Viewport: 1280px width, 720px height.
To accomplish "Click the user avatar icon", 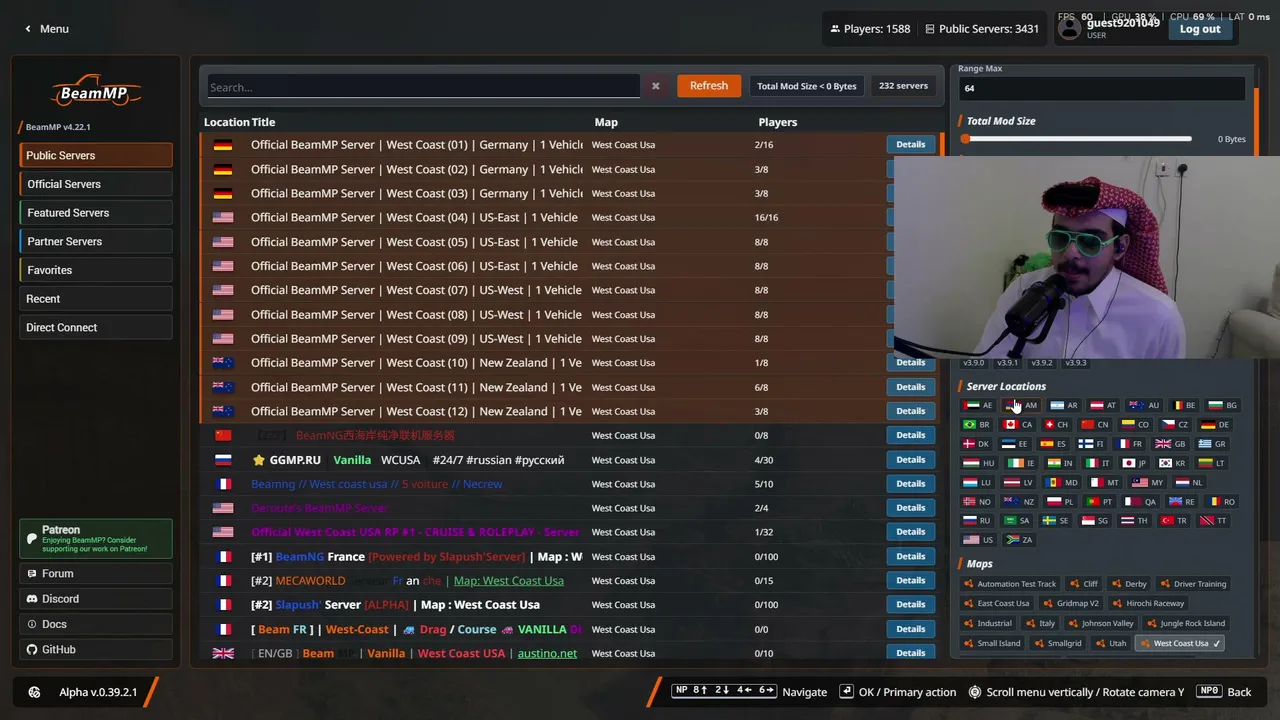I will point(1070,29).
